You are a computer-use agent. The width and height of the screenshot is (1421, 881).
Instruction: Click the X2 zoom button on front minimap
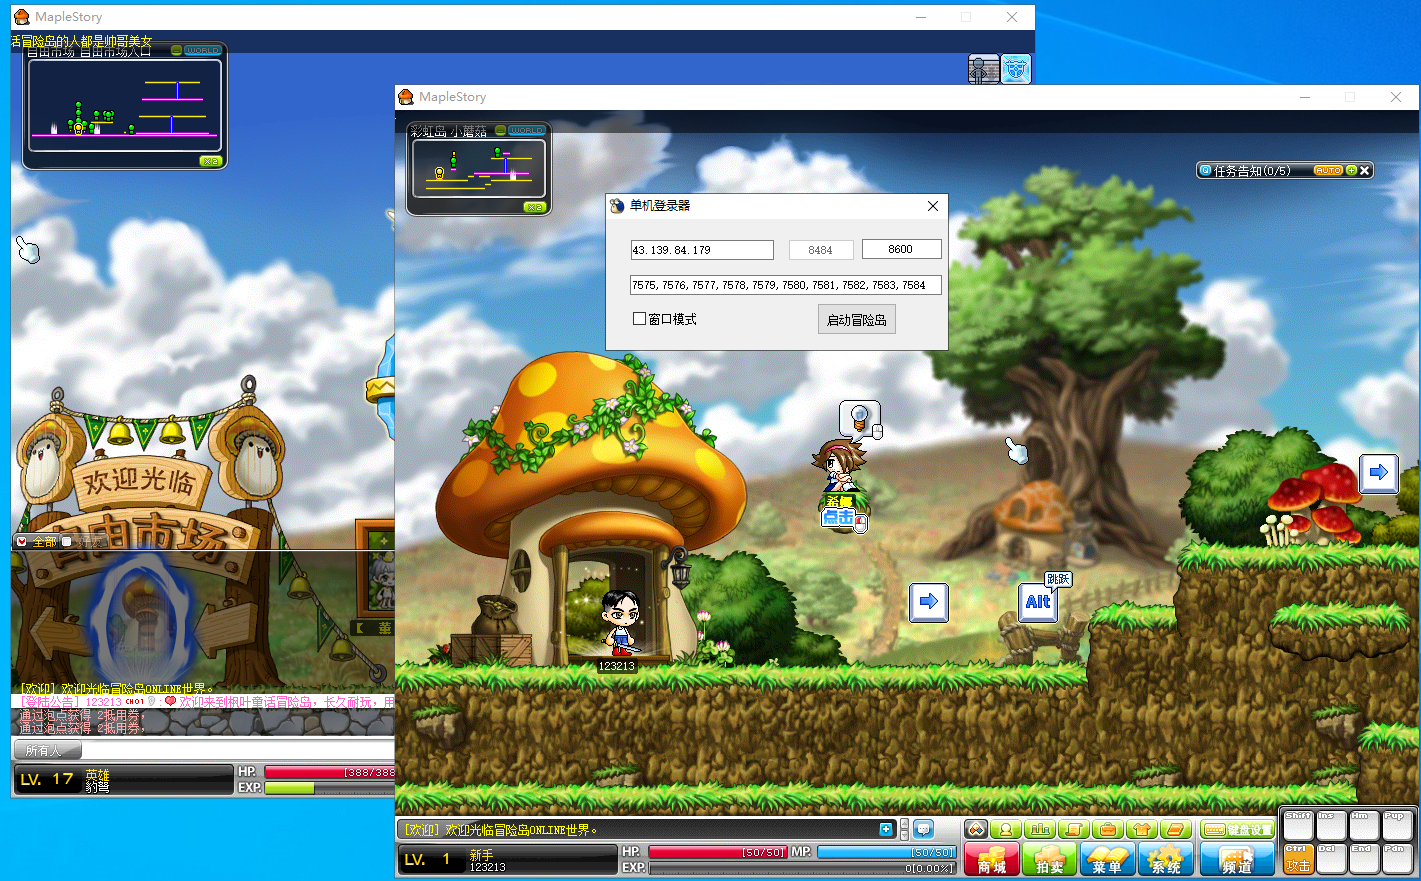(535, 207)
